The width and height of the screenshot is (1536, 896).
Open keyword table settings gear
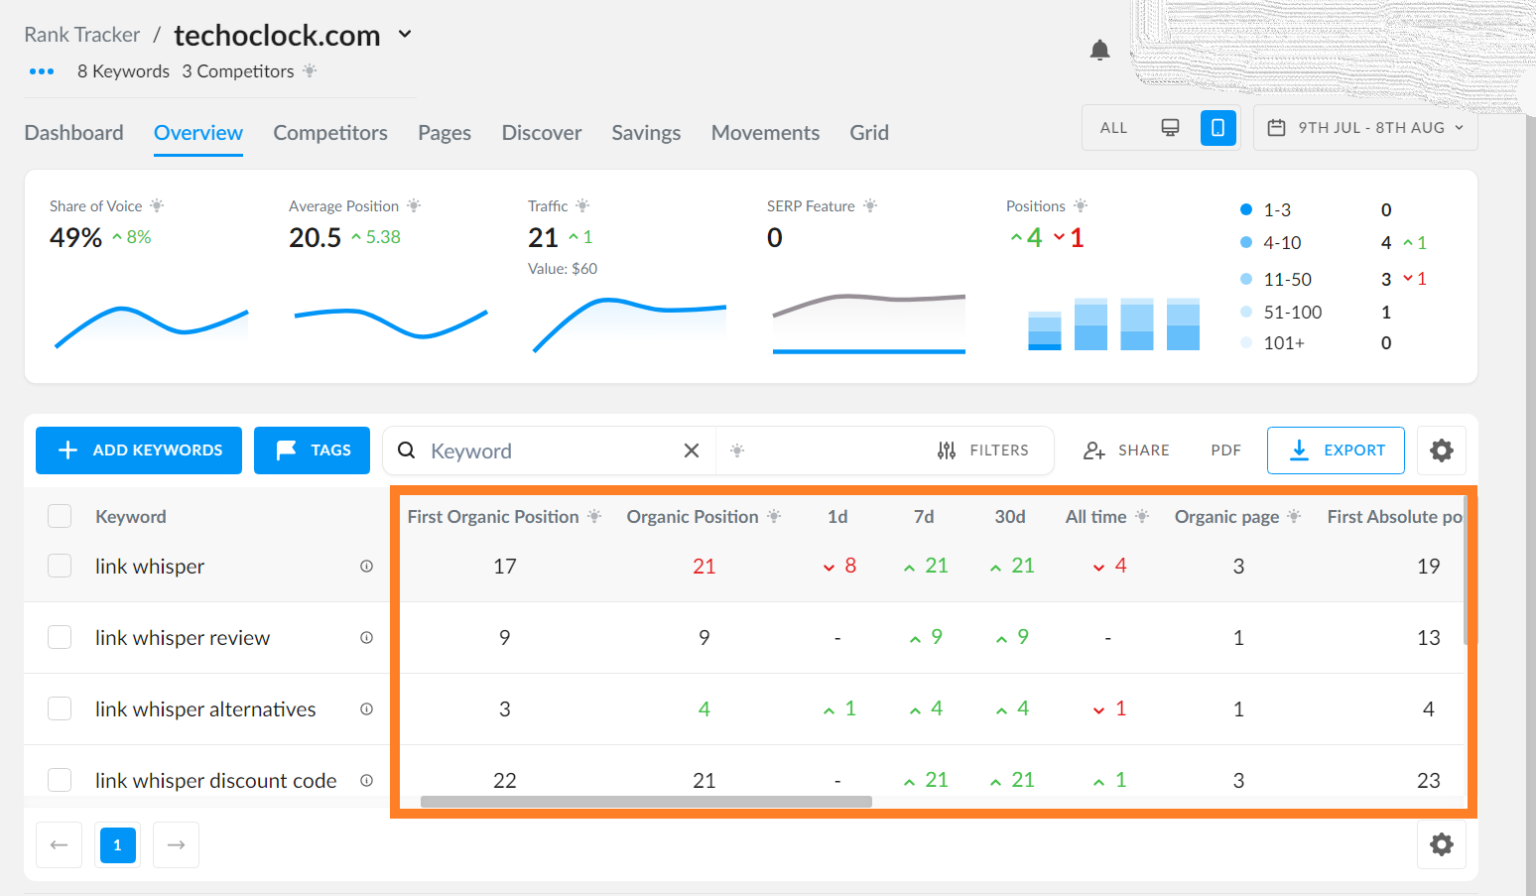(x=1441, y=450)
